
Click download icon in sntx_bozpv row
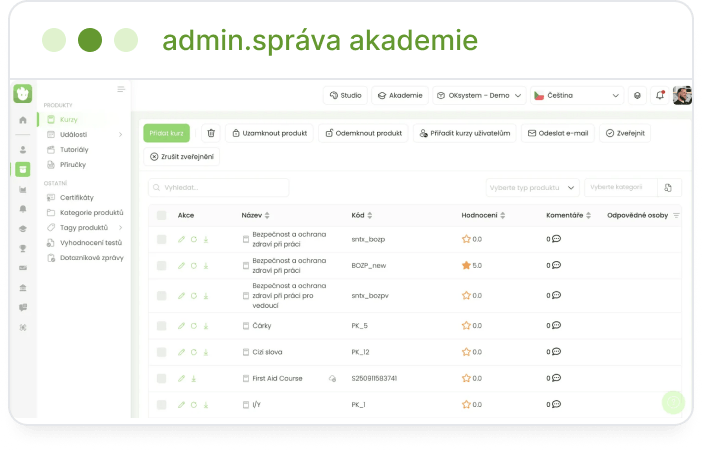pos(206,296)
